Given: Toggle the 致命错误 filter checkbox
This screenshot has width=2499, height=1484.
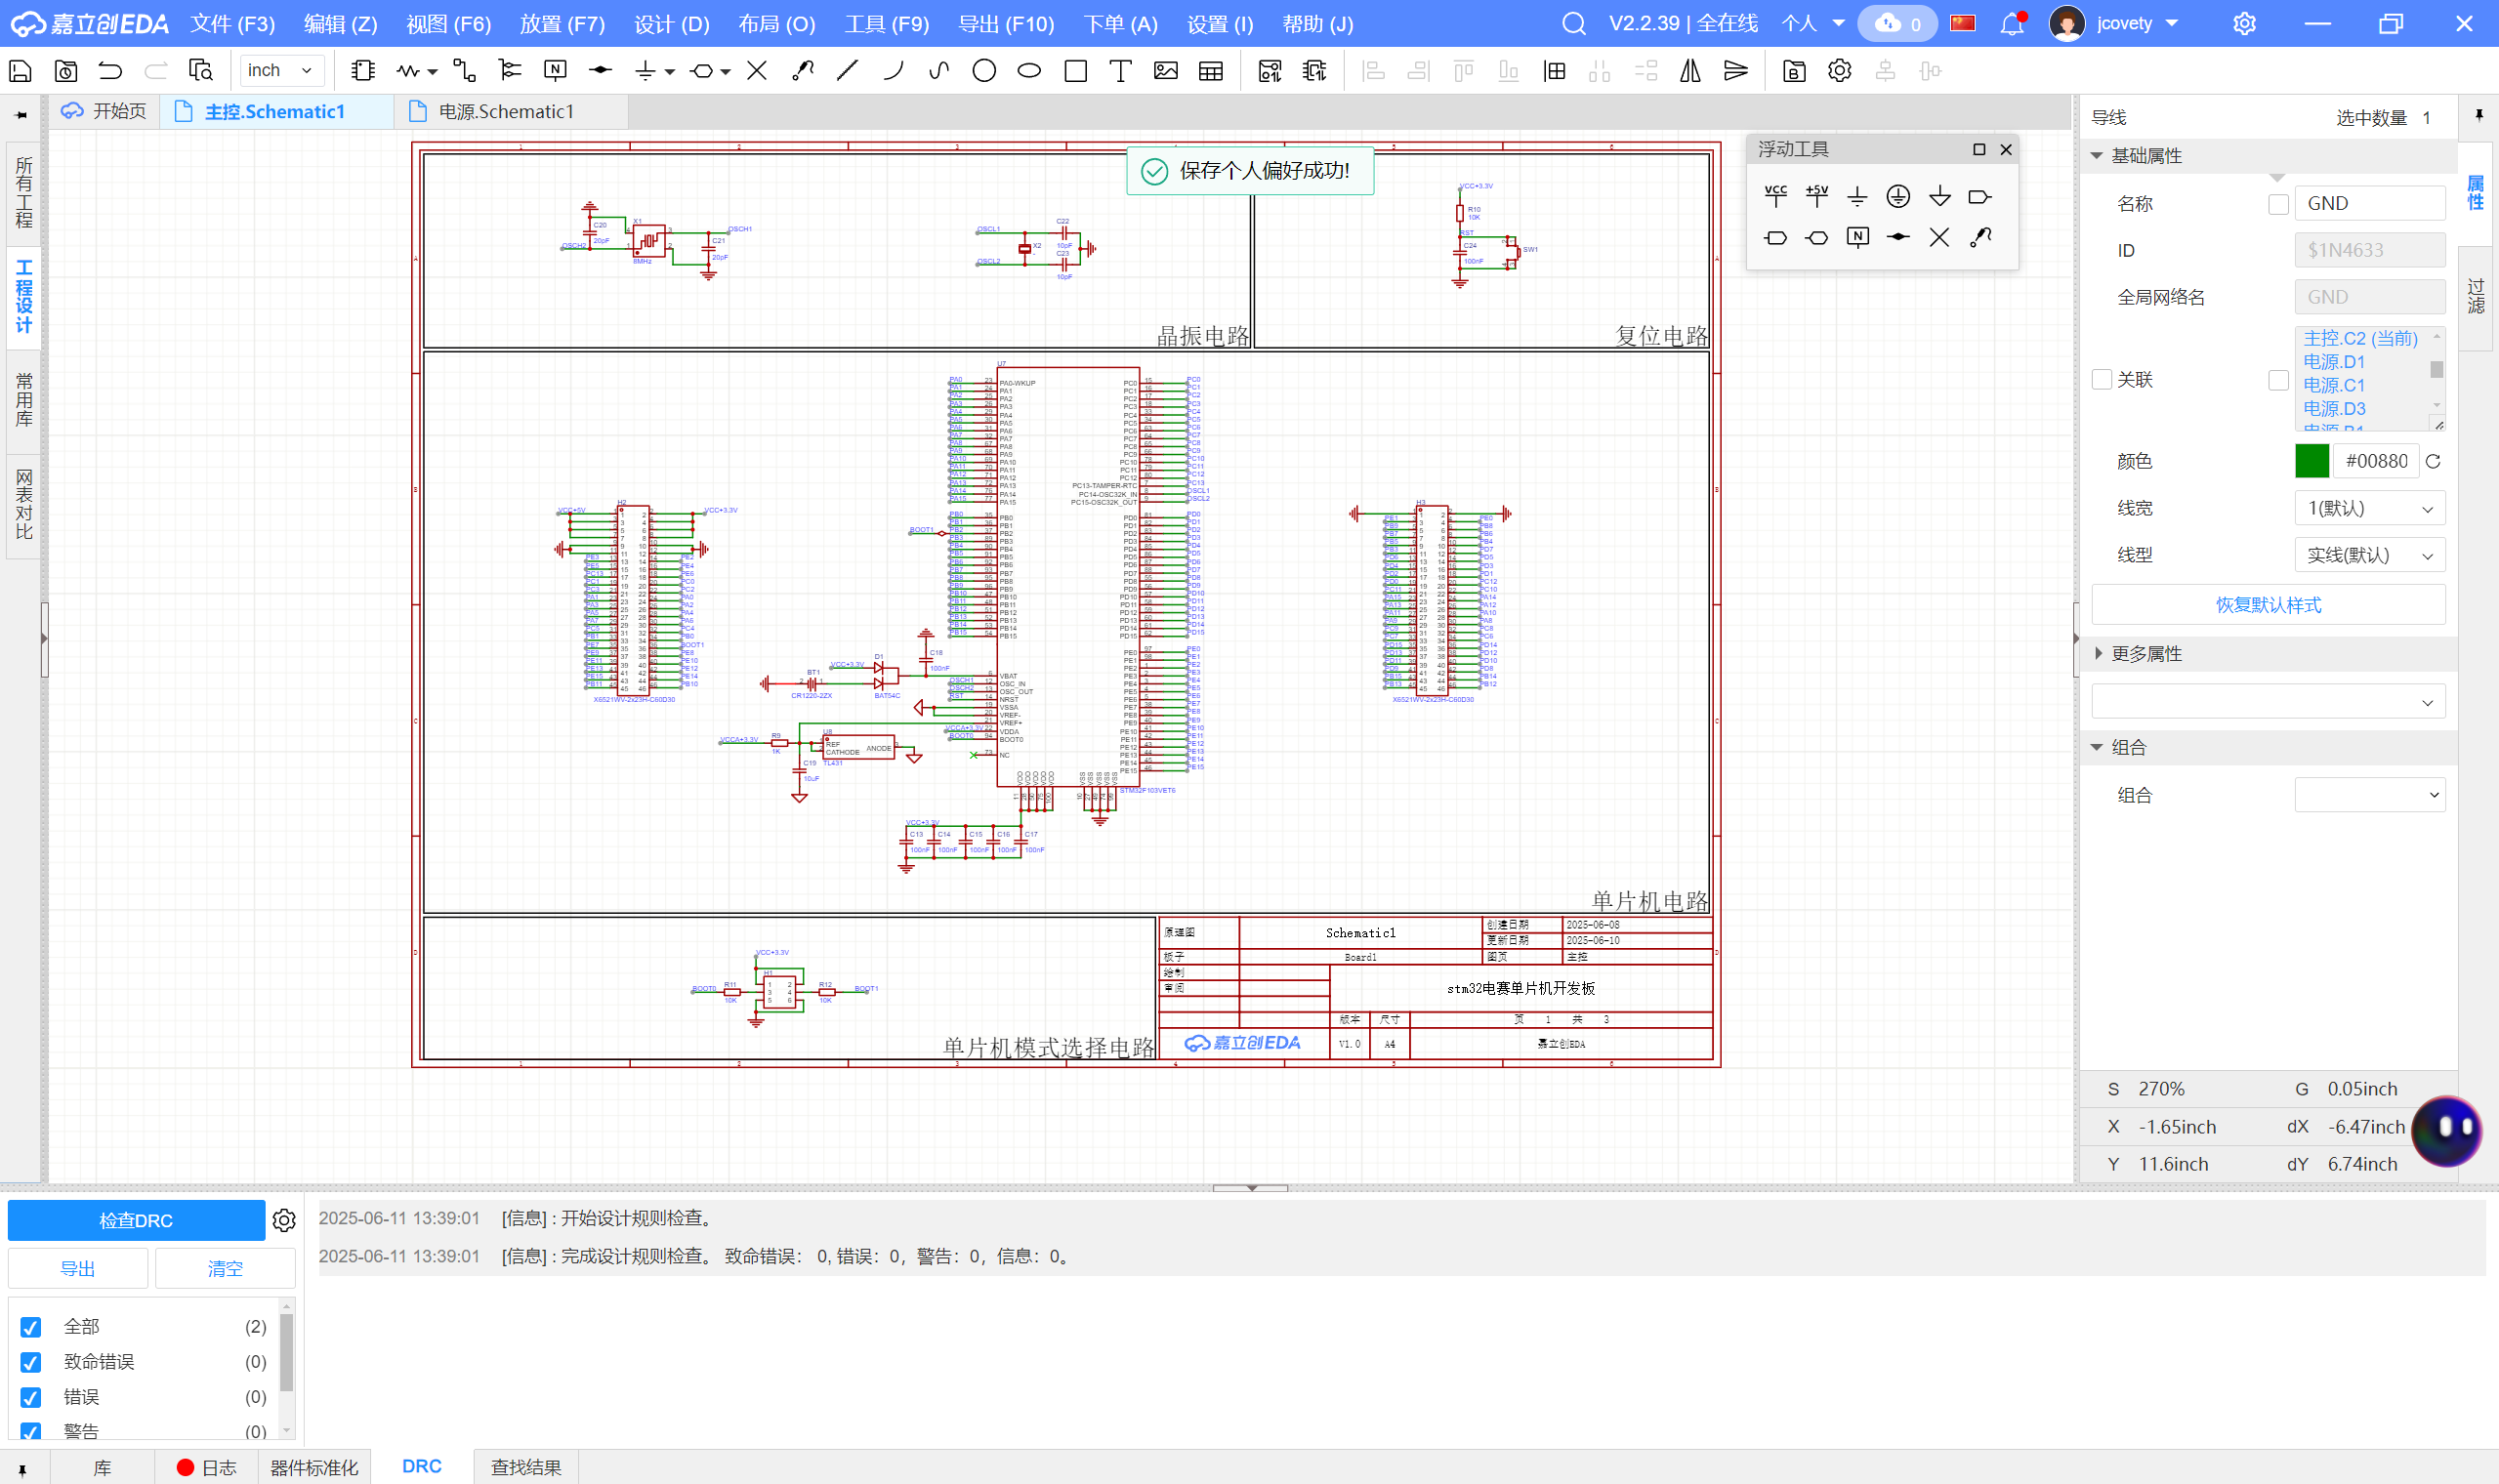Looking at the screenshot, I should tap(31, 1362).
